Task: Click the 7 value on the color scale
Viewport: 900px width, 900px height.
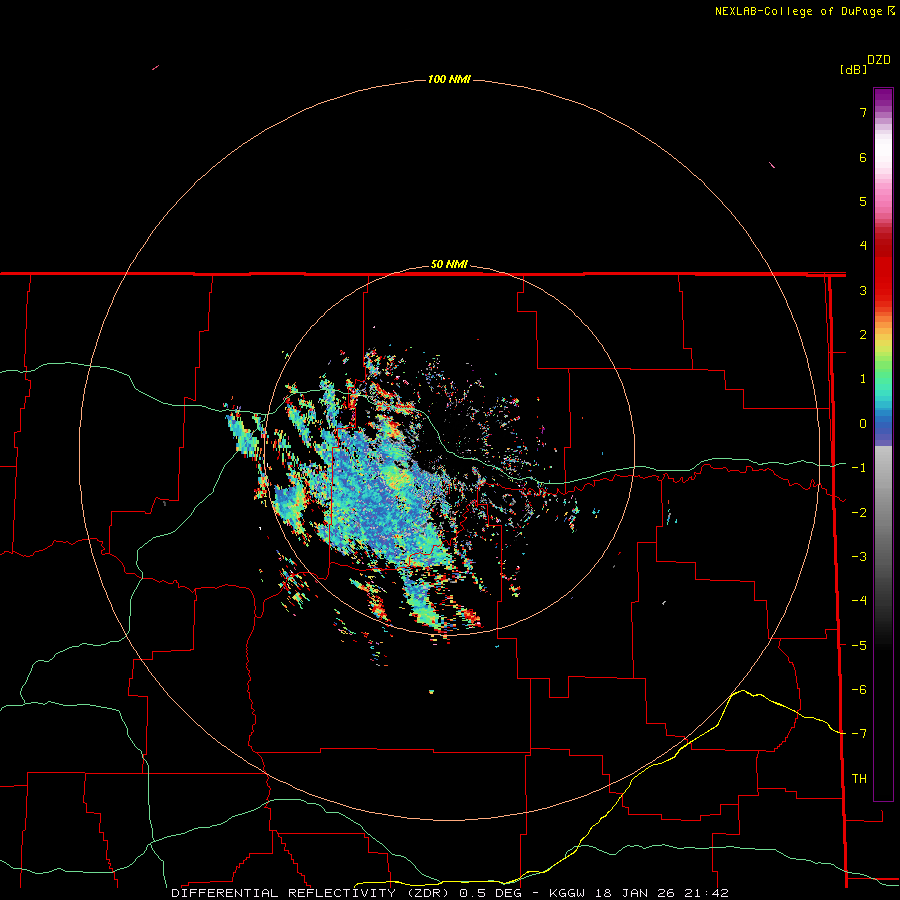Action: tap(863, 112)
